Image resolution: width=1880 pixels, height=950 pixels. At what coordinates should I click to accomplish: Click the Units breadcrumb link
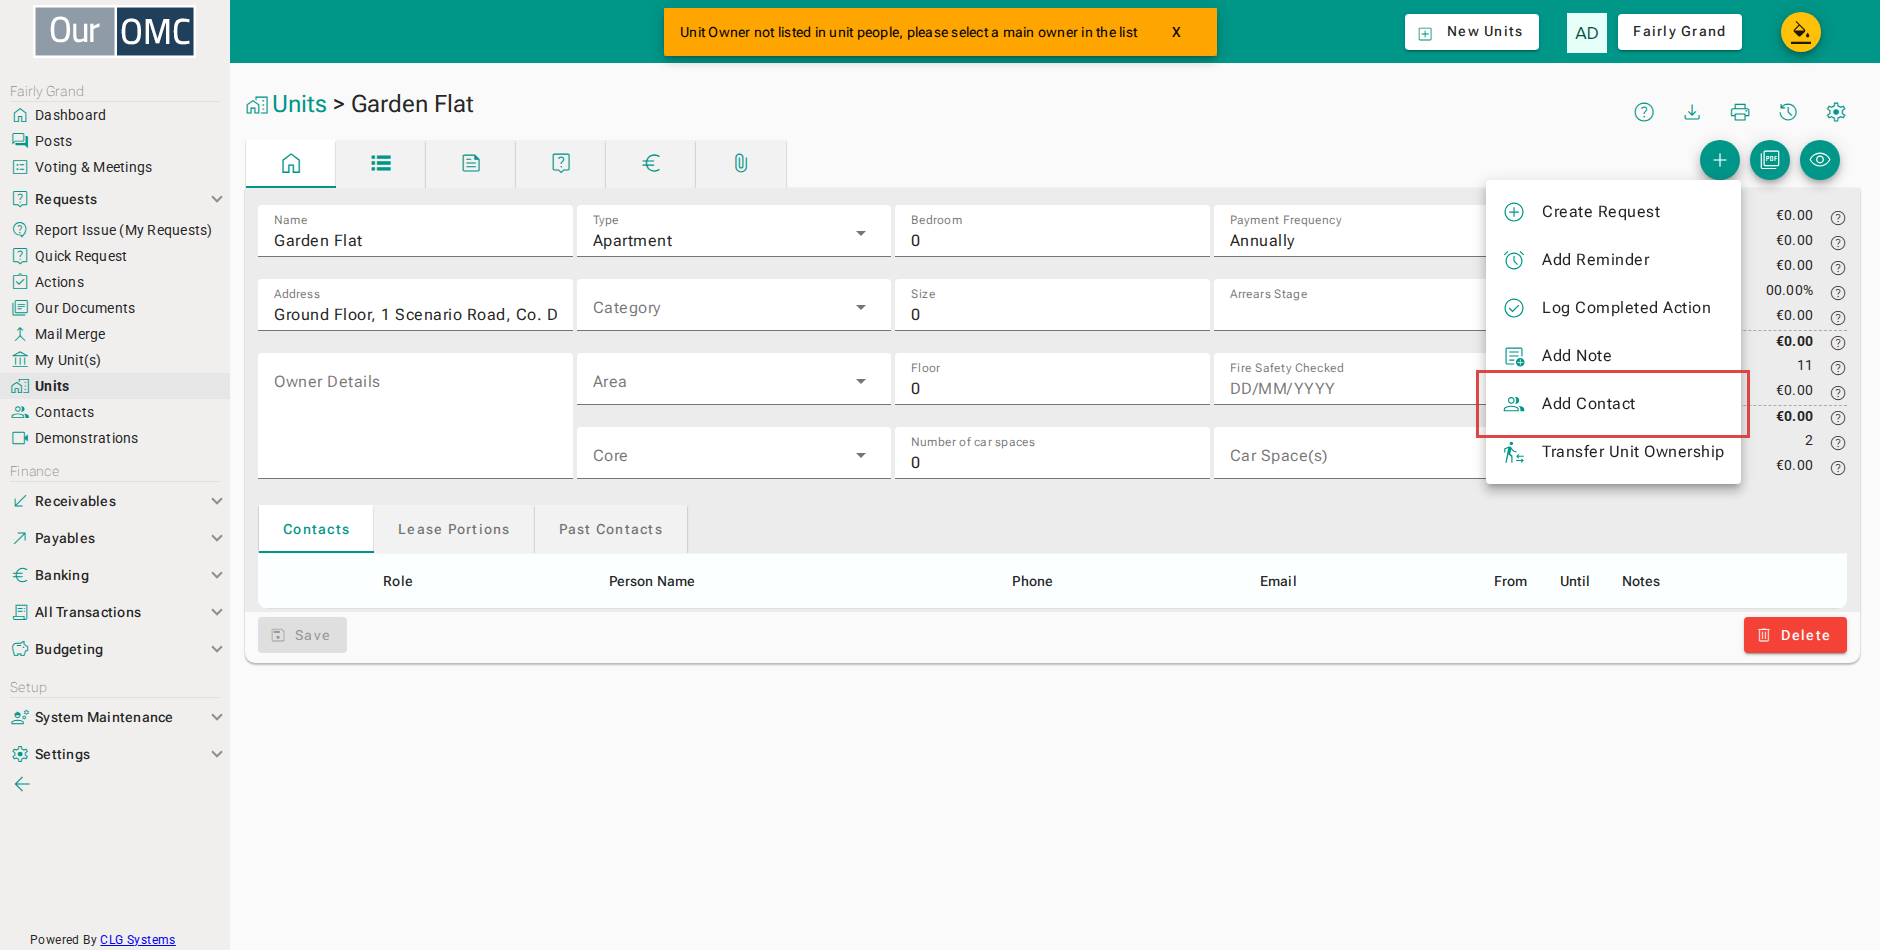(x=299, y=104)
